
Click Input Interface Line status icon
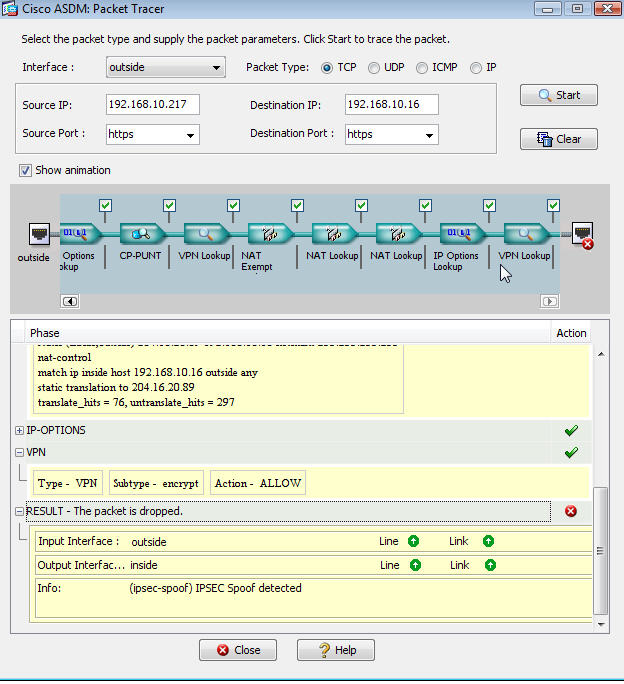414,541
